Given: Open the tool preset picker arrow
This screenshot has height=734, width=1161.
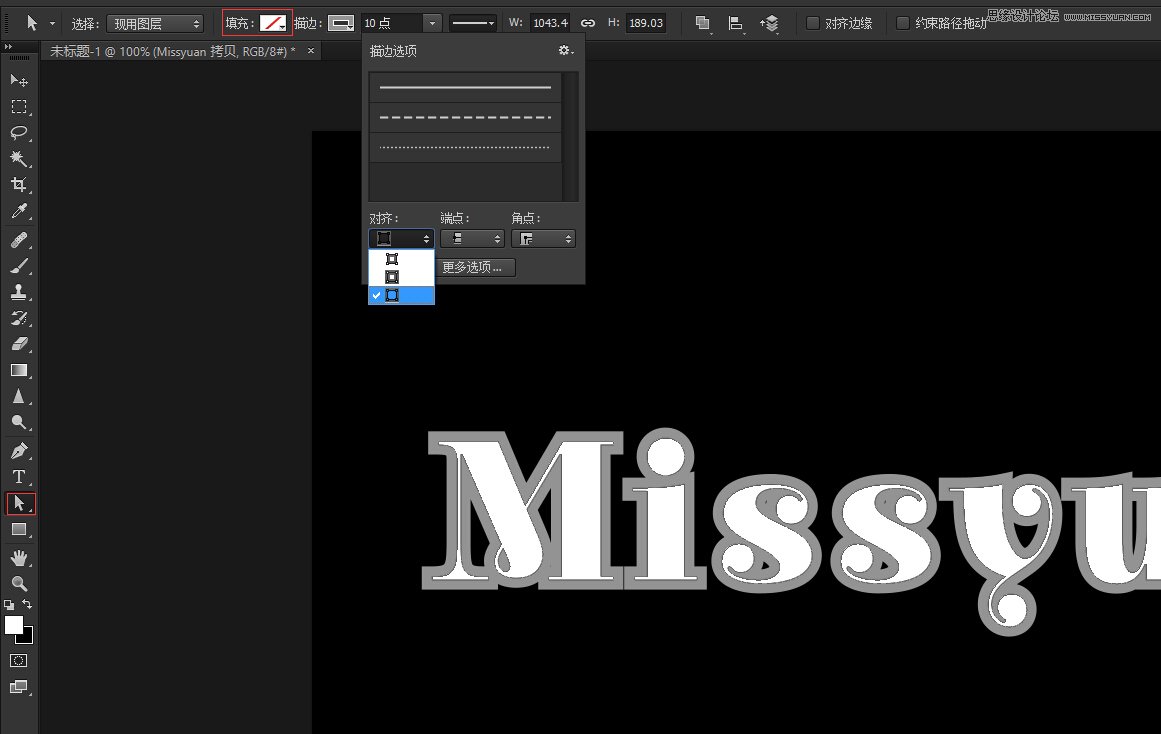Looking at the screenshot, I should pyautogui.click(x=52, y=24).
